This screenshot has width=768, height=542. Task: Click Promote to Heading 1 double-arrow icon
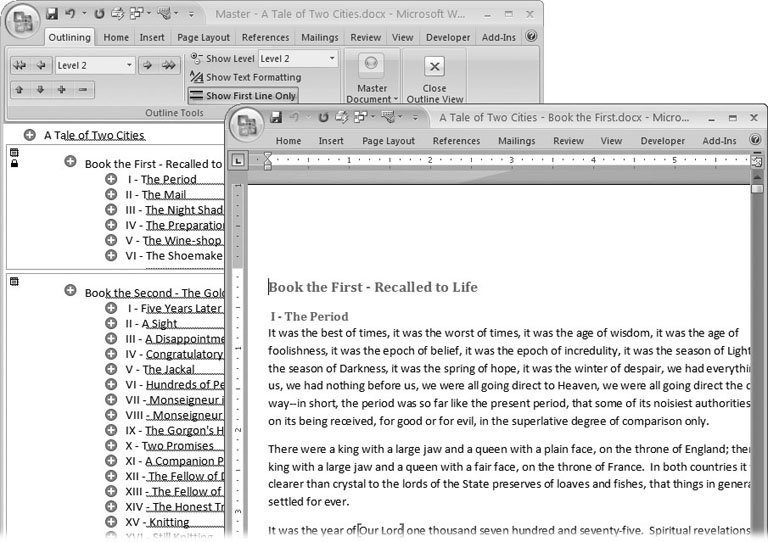(20, 66)
